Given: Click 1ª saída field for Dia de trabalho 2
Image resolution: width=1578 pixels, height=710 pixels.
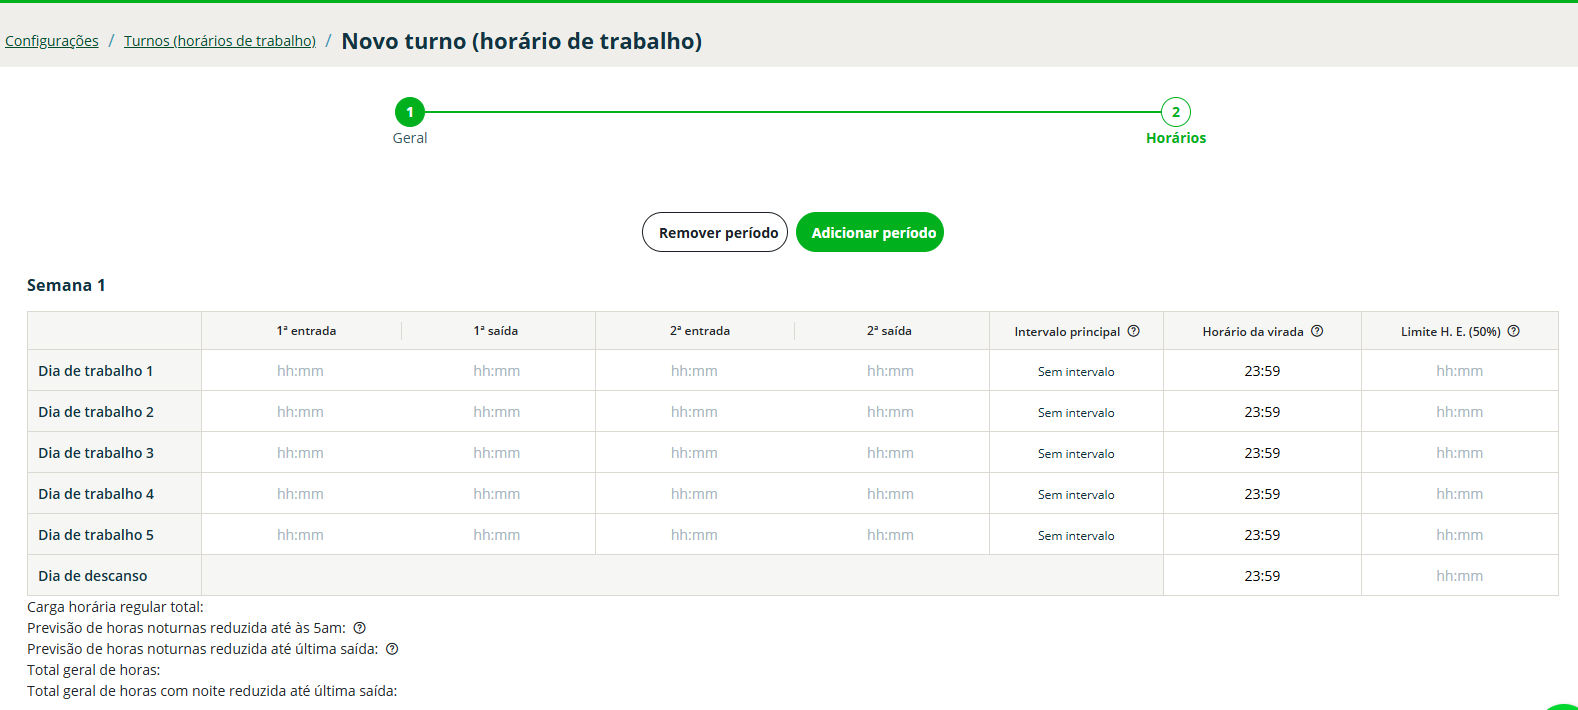Looking at the screenshot, I should click(x=497, y=412).
